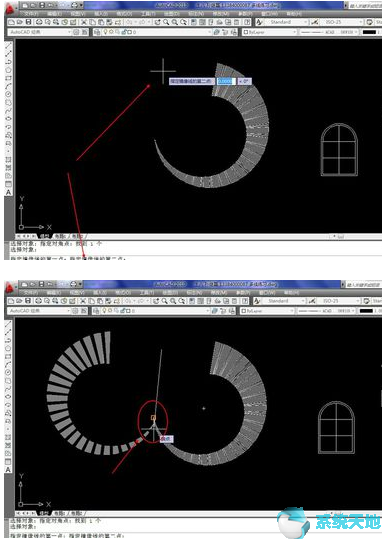Click Pan icon in upper window toolbar
The width and height of the screenshot is (382, 539).
157,22
